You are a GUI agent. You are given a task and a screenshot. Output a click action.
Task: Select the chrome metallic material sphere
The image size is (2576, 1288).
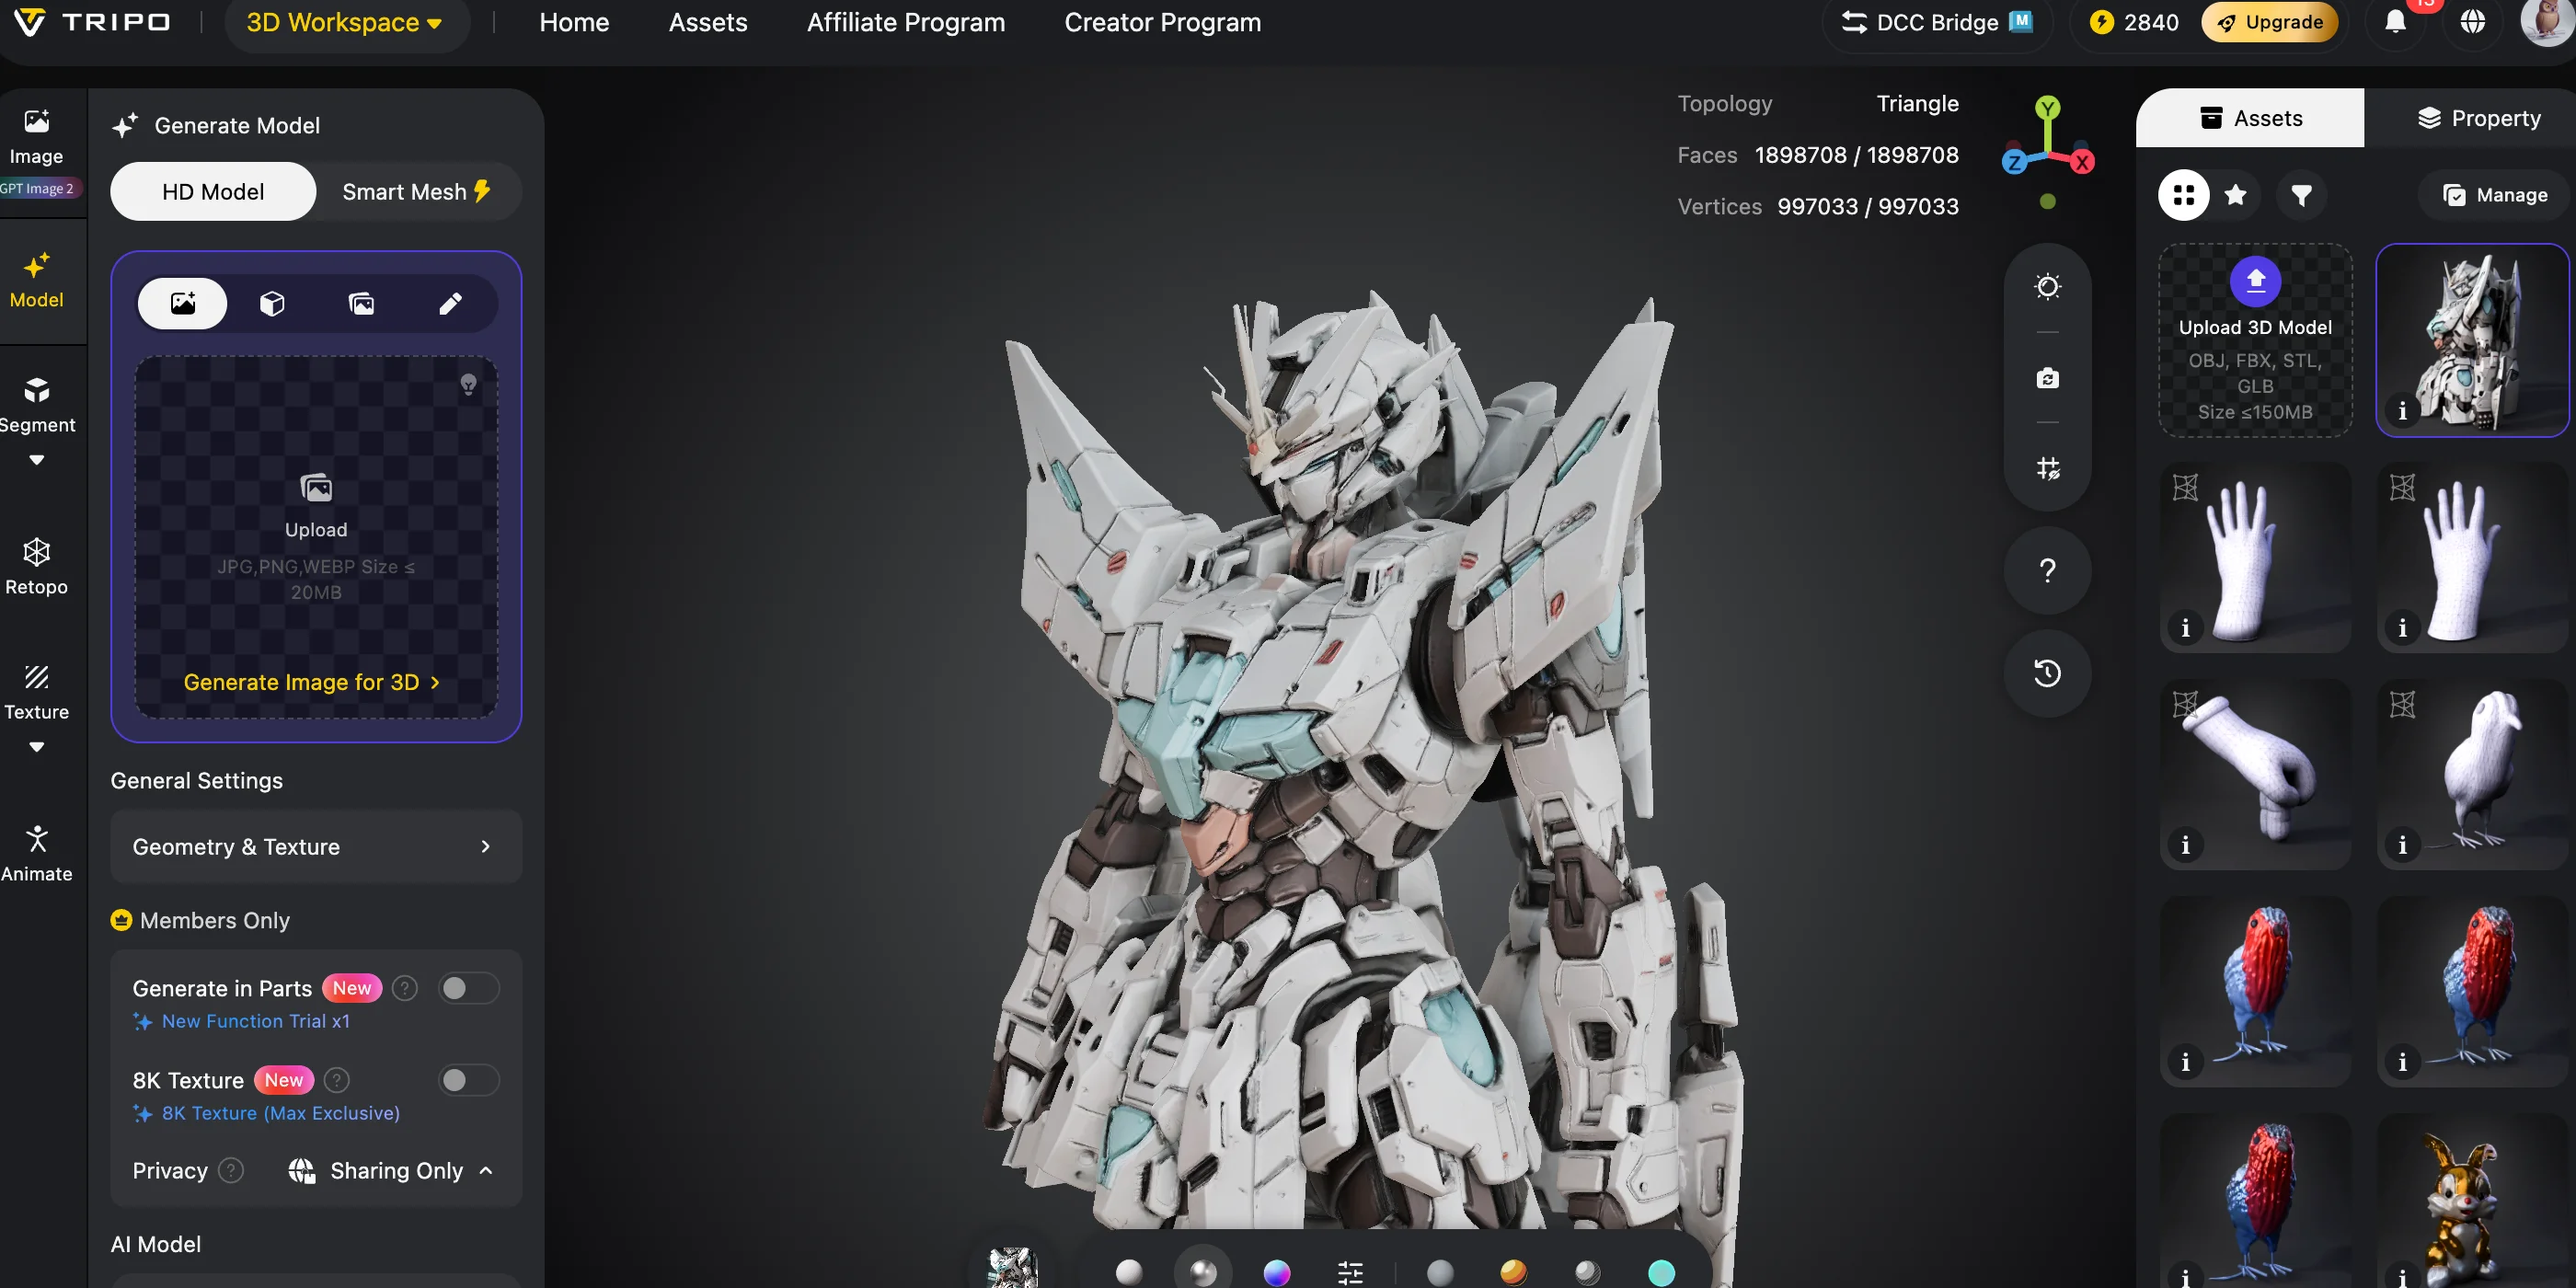click(x=1203, y=1272)
